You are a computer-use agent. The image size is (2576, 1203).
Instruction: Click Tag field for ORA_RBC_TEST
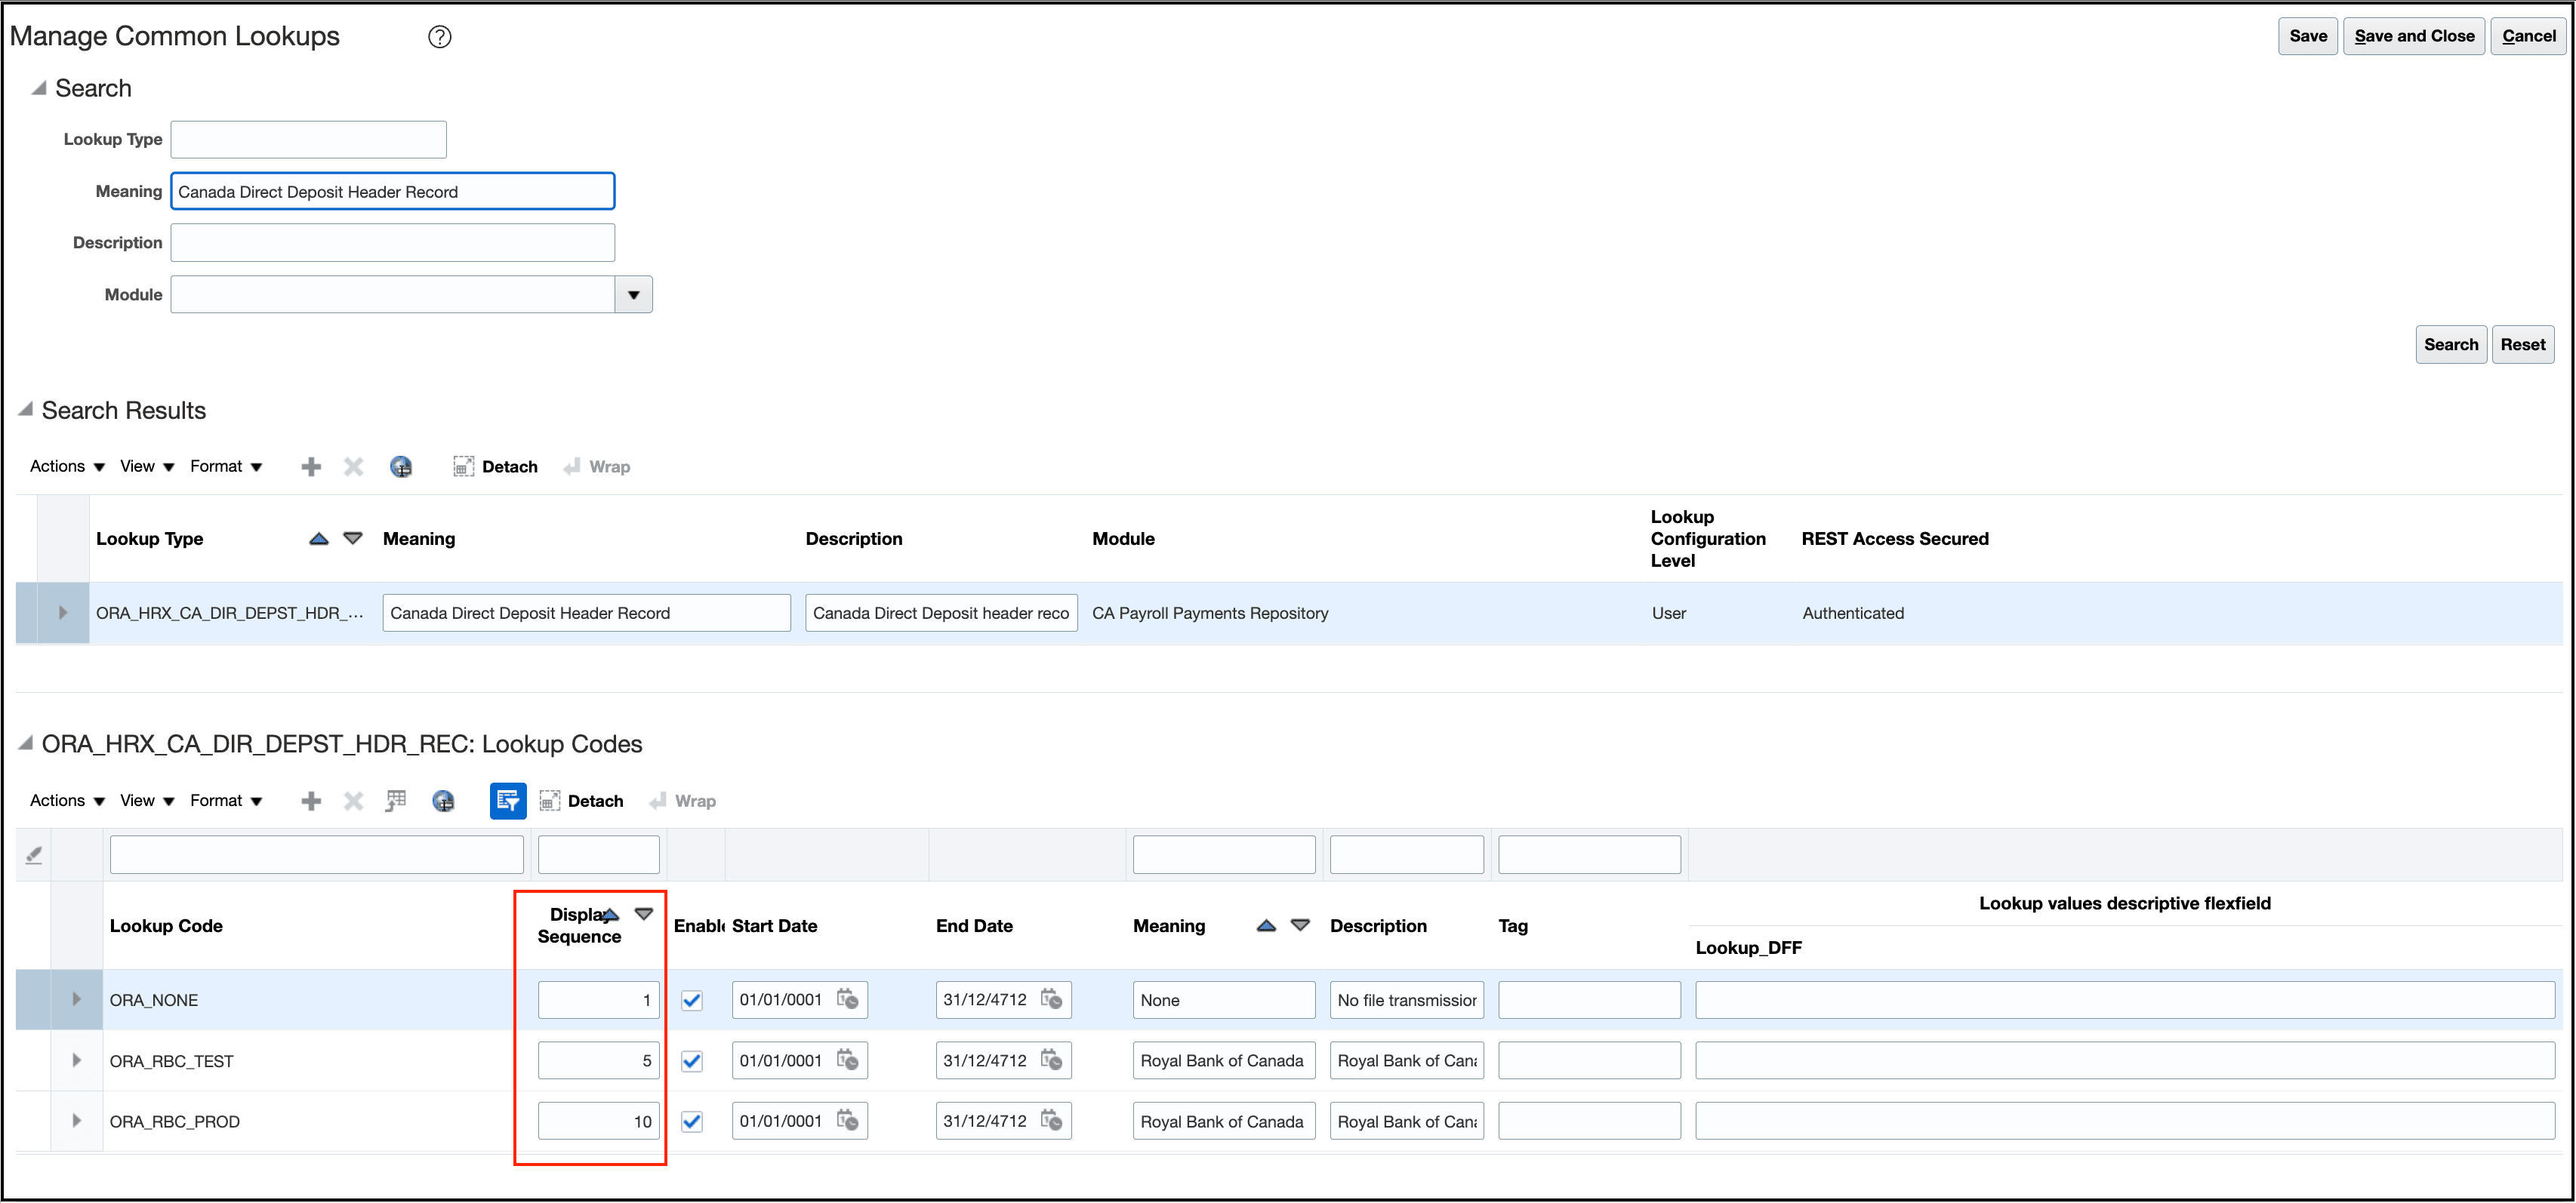(x=1589, y=1061)
